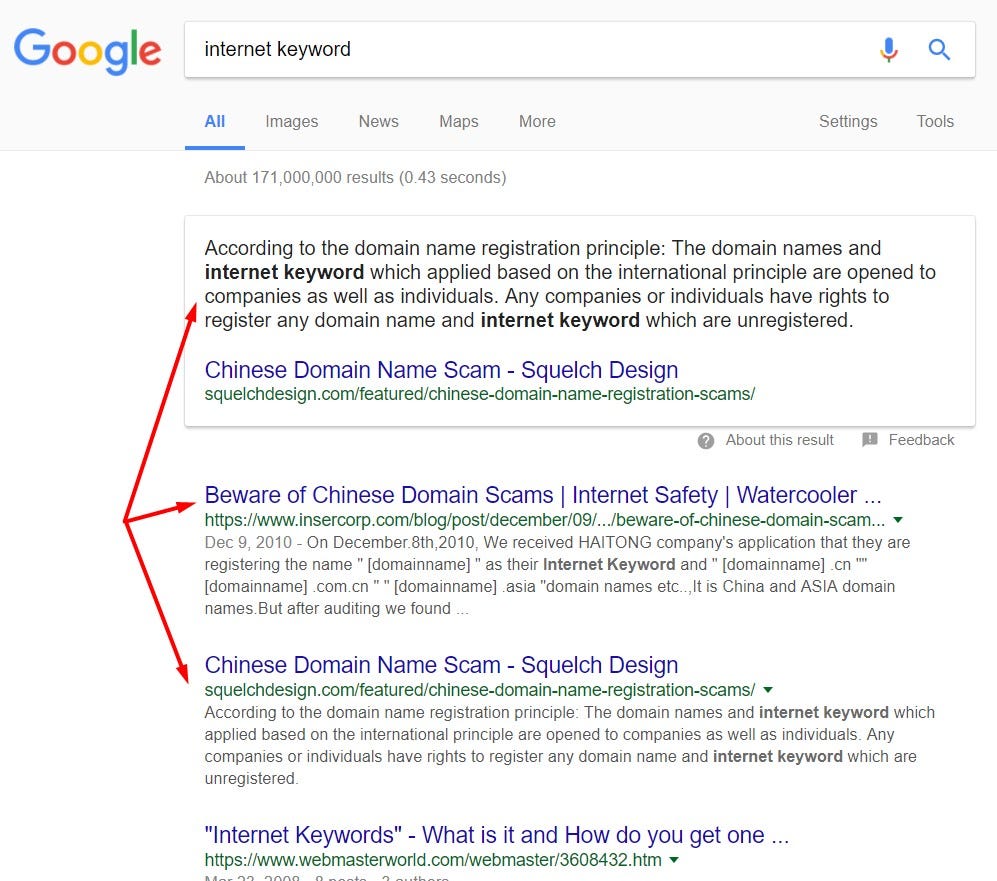This screenshot has width=997, height=881.
Task: Click the featured snippet squelchdesign.com URL
Action: 479,394
